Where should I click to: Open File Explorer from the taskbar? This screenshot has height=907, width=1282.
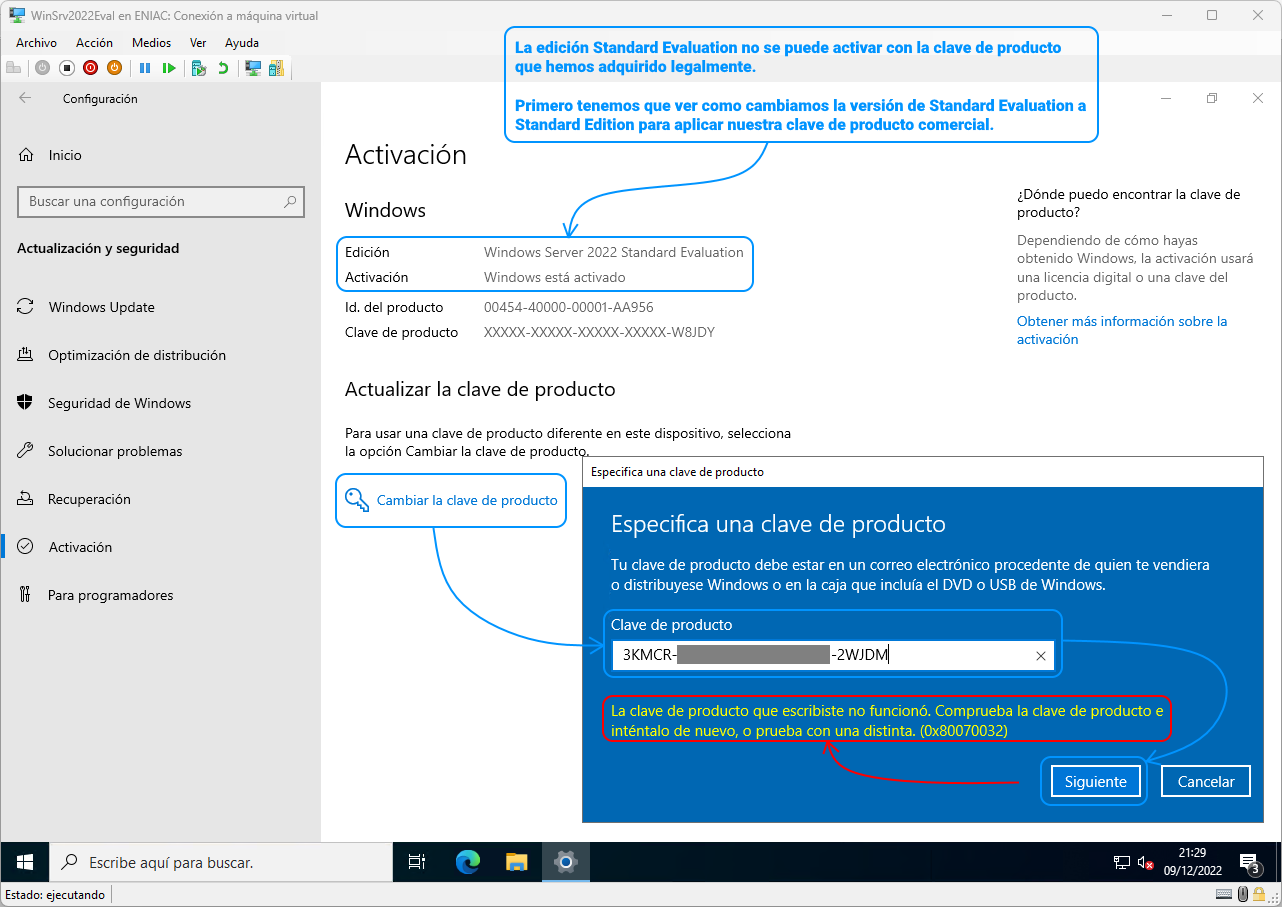[516, 861]
